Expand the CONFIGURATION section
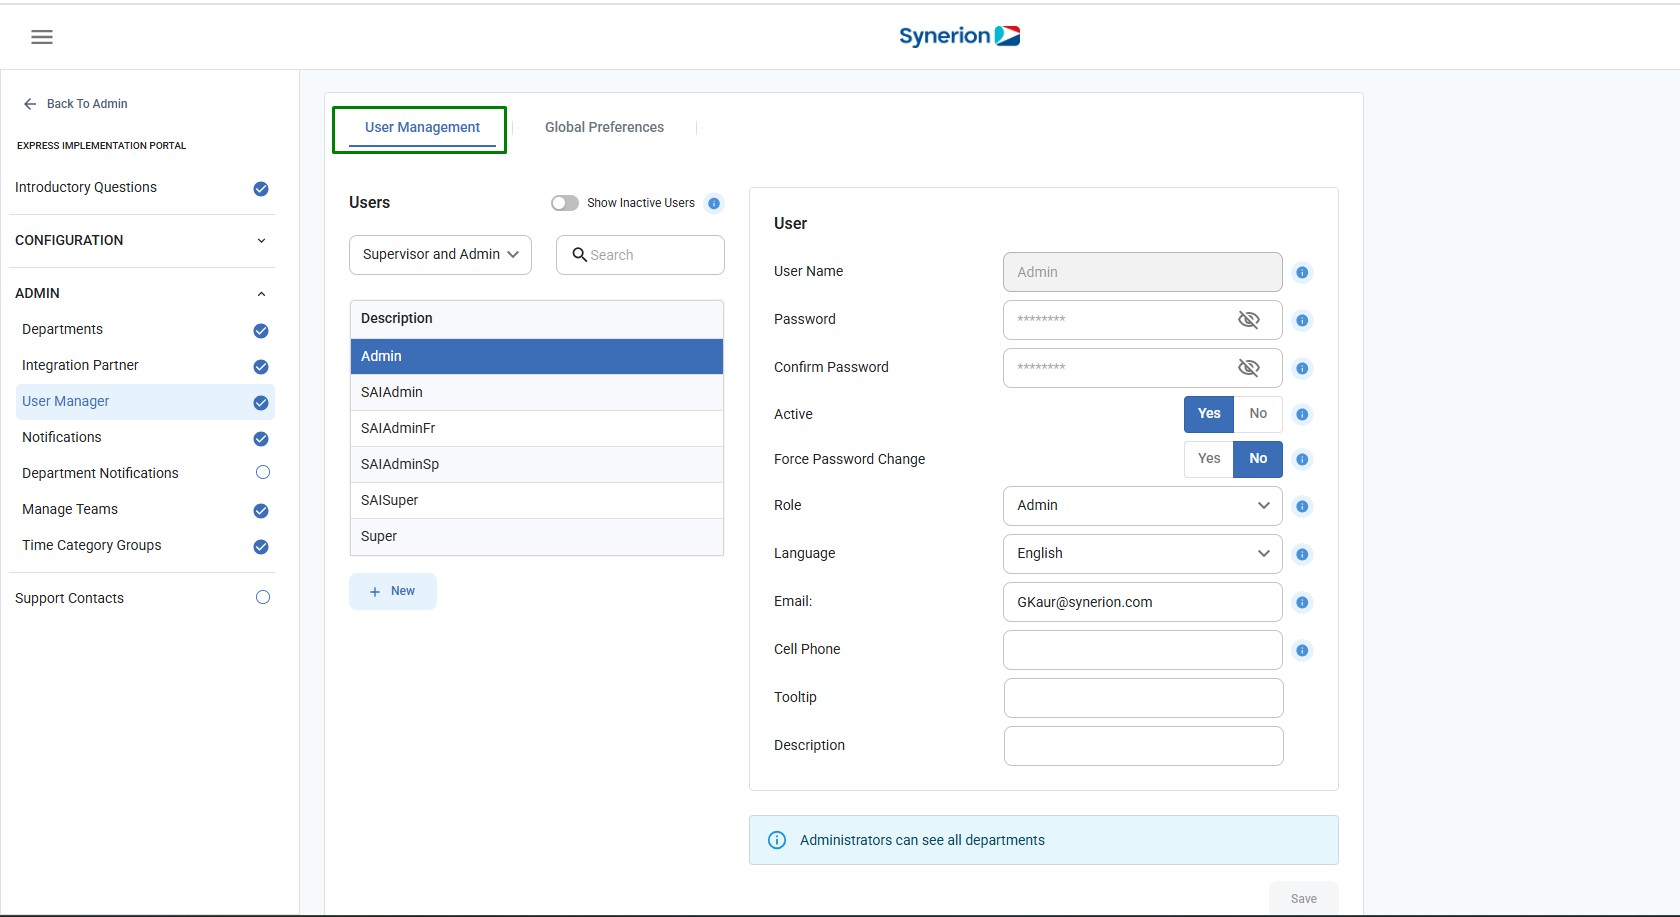The height and width of the screenshot is (917, 1680). (141, 241)
